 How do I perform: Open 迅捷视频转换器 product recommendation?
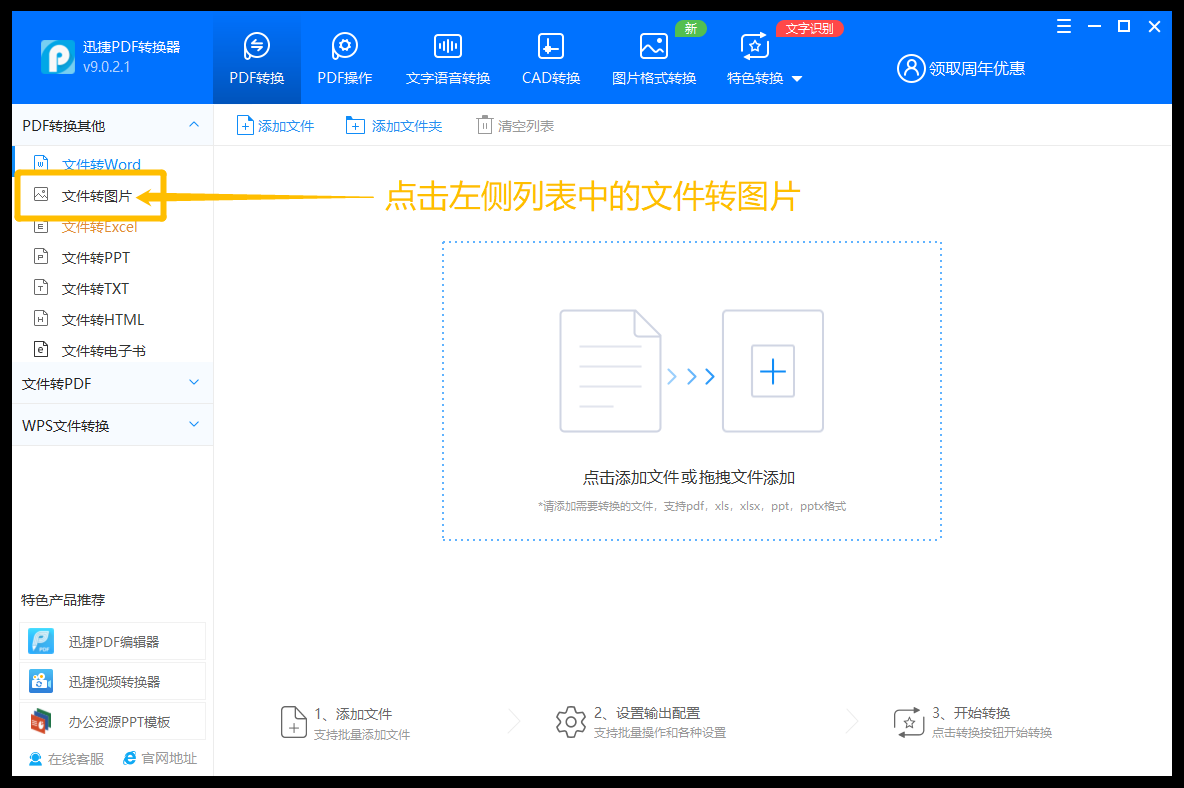[x=113, y=682]
